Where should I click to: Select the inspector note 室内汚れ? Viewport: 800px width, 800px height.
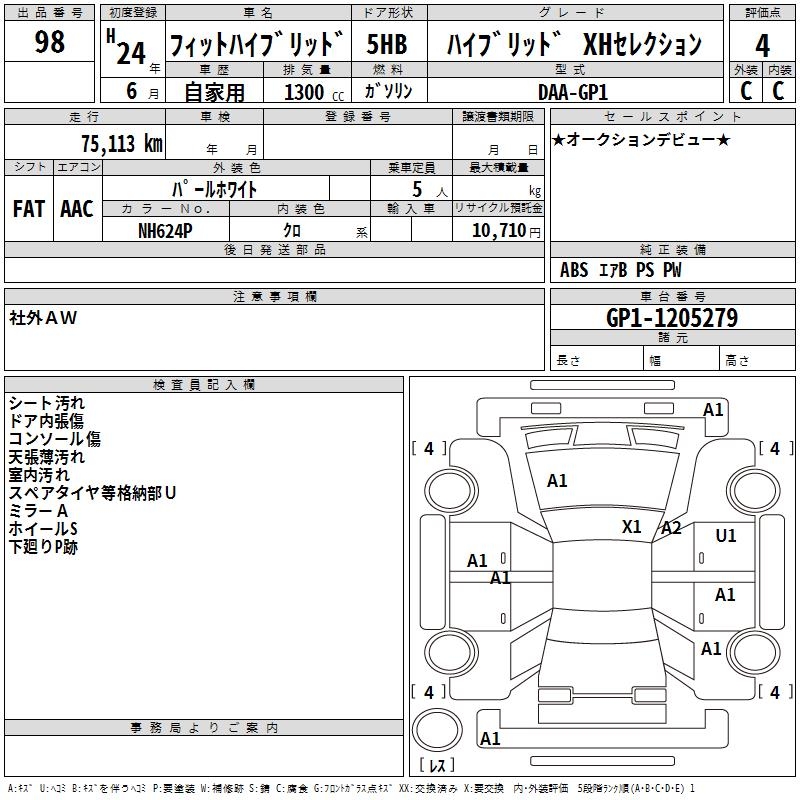[x=39, y=475]
